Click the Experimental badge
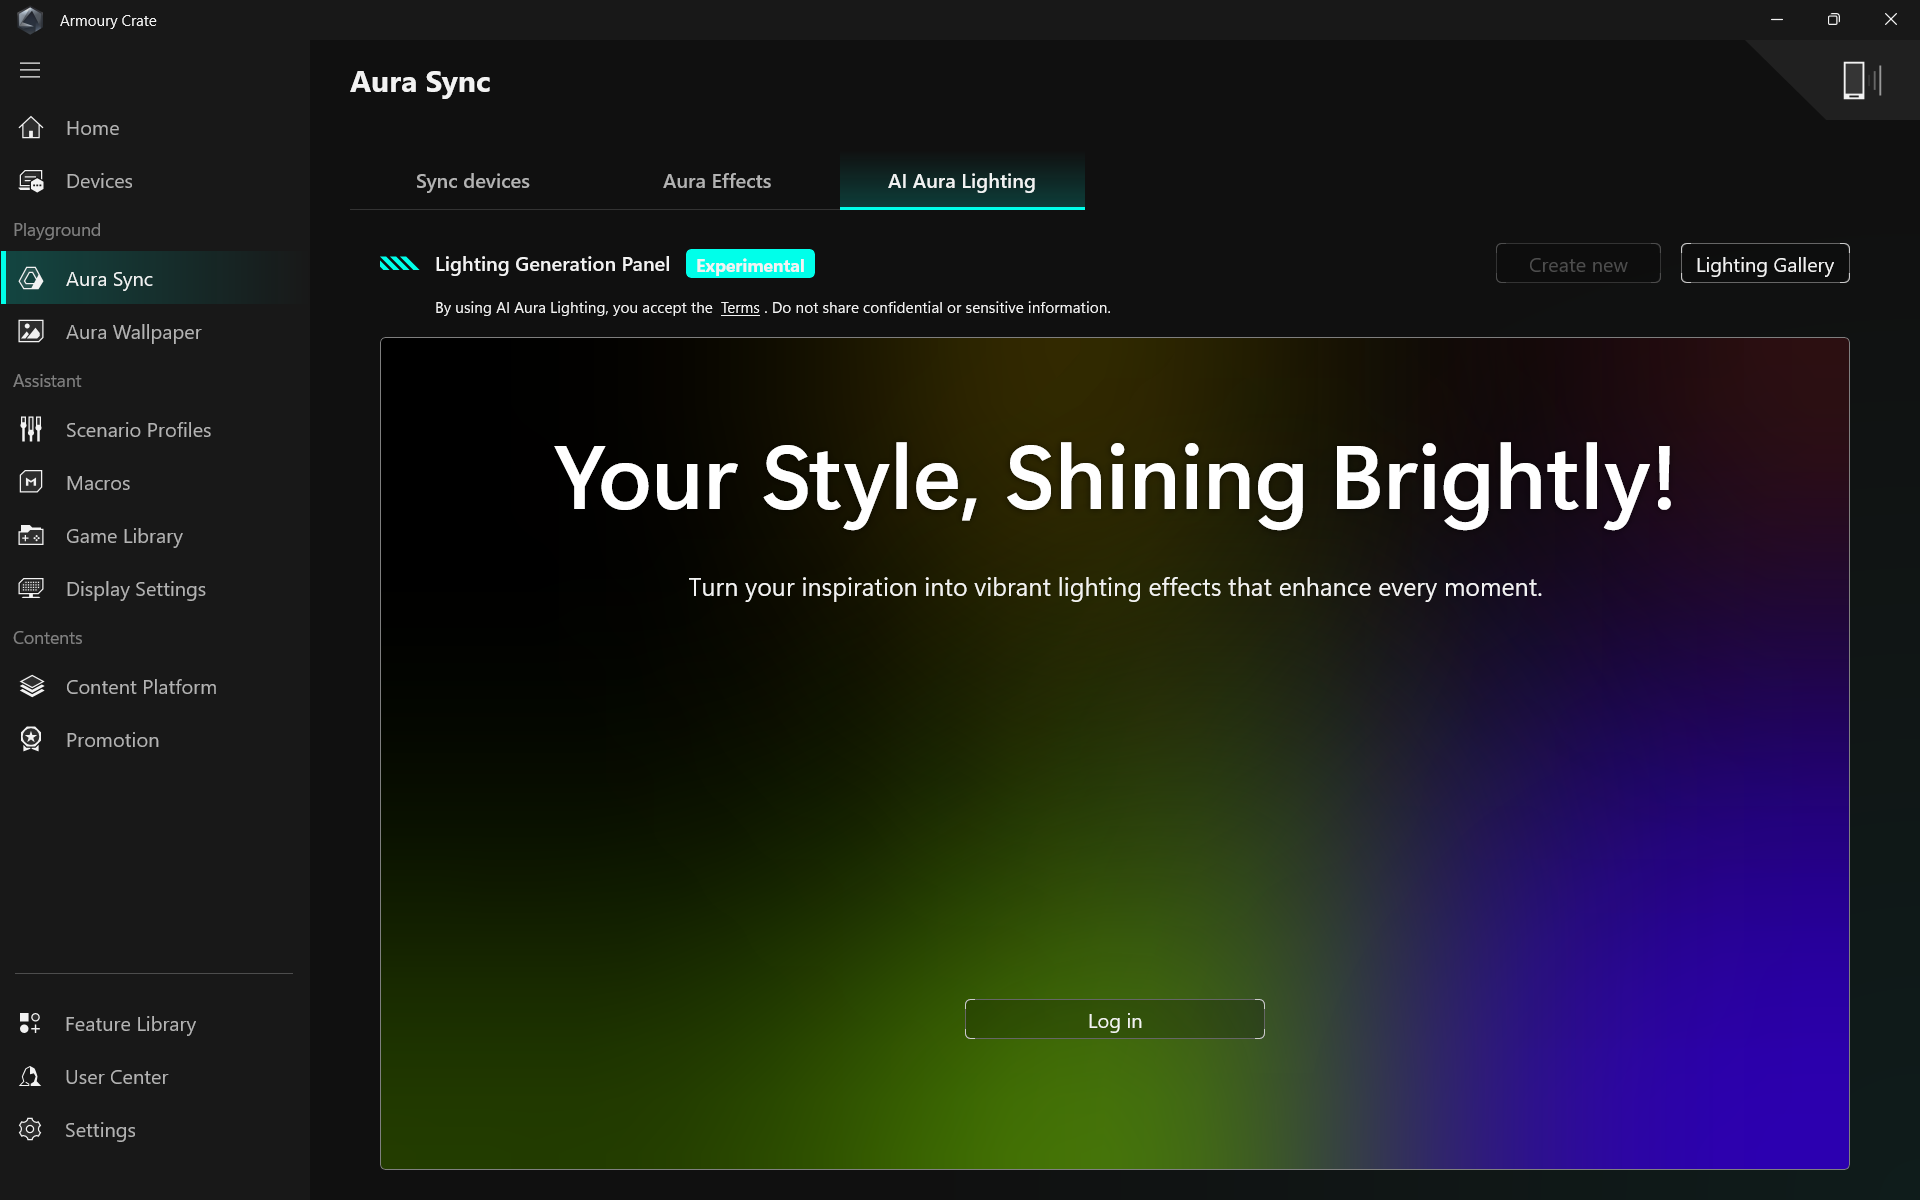This screenshot has width=1920, height=1200. [750, 264]
